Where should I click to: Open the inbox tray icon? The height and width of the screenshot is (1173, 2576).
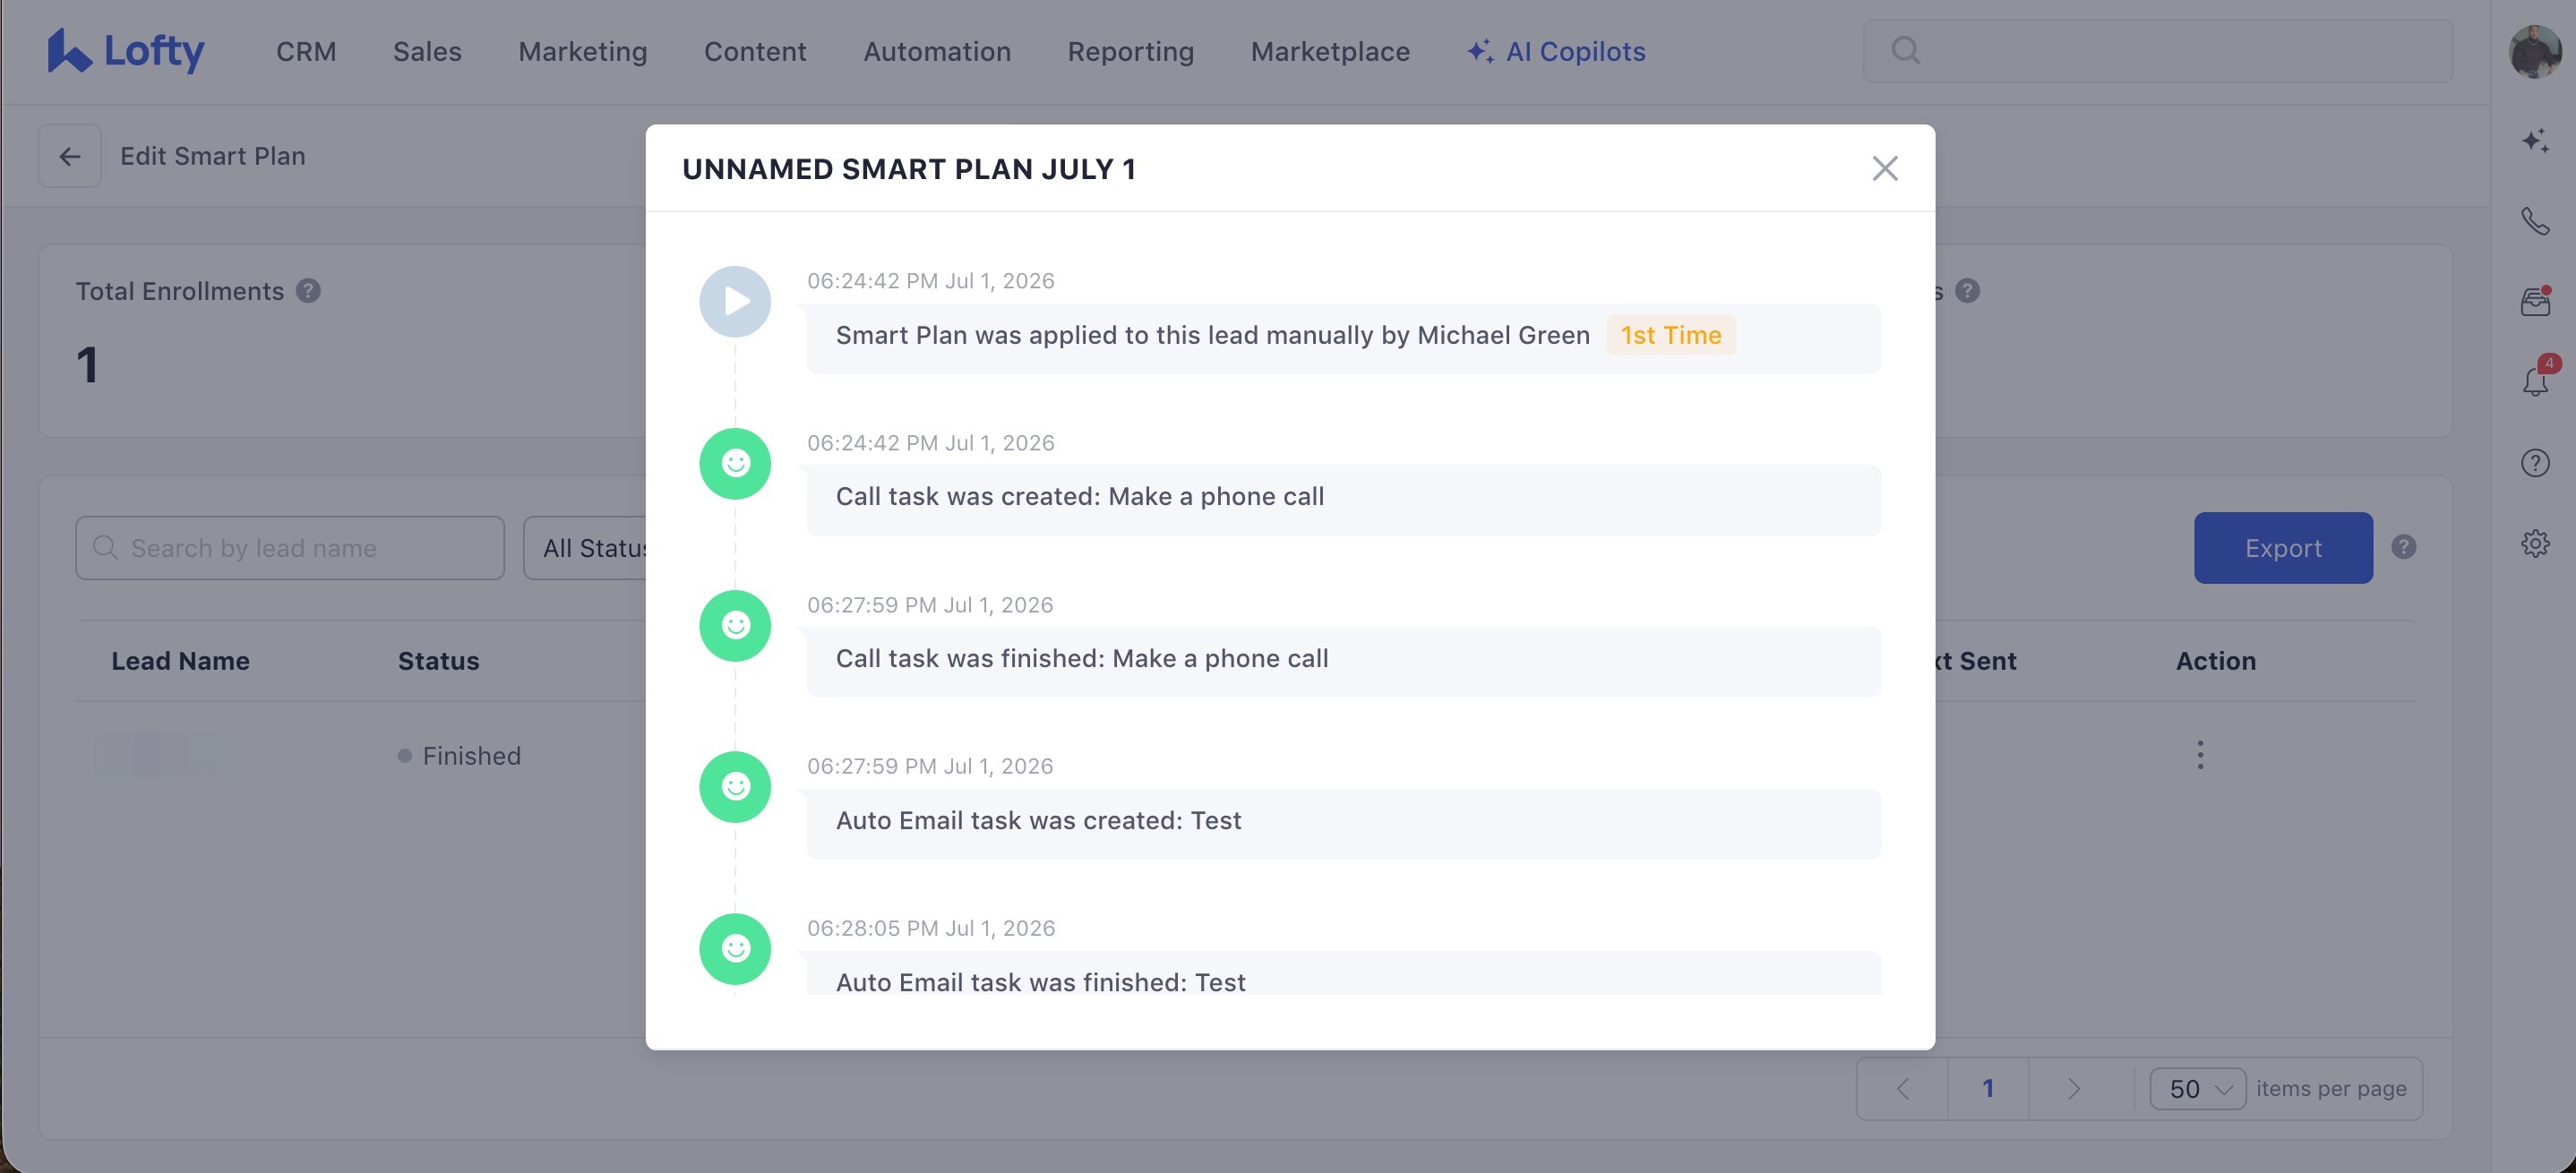pos(2534,300)
